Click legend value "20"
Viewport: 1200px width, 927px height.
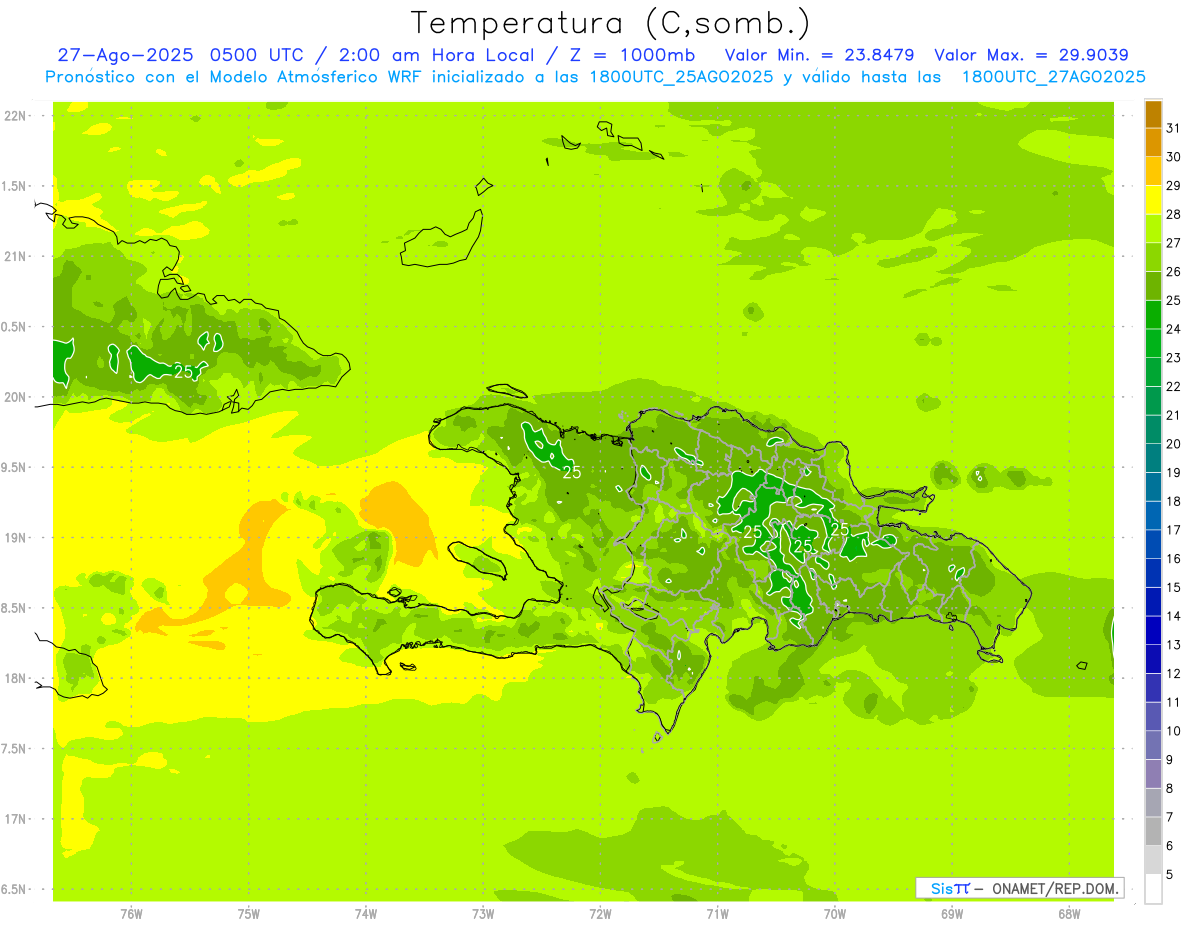tap(1173, 444)
